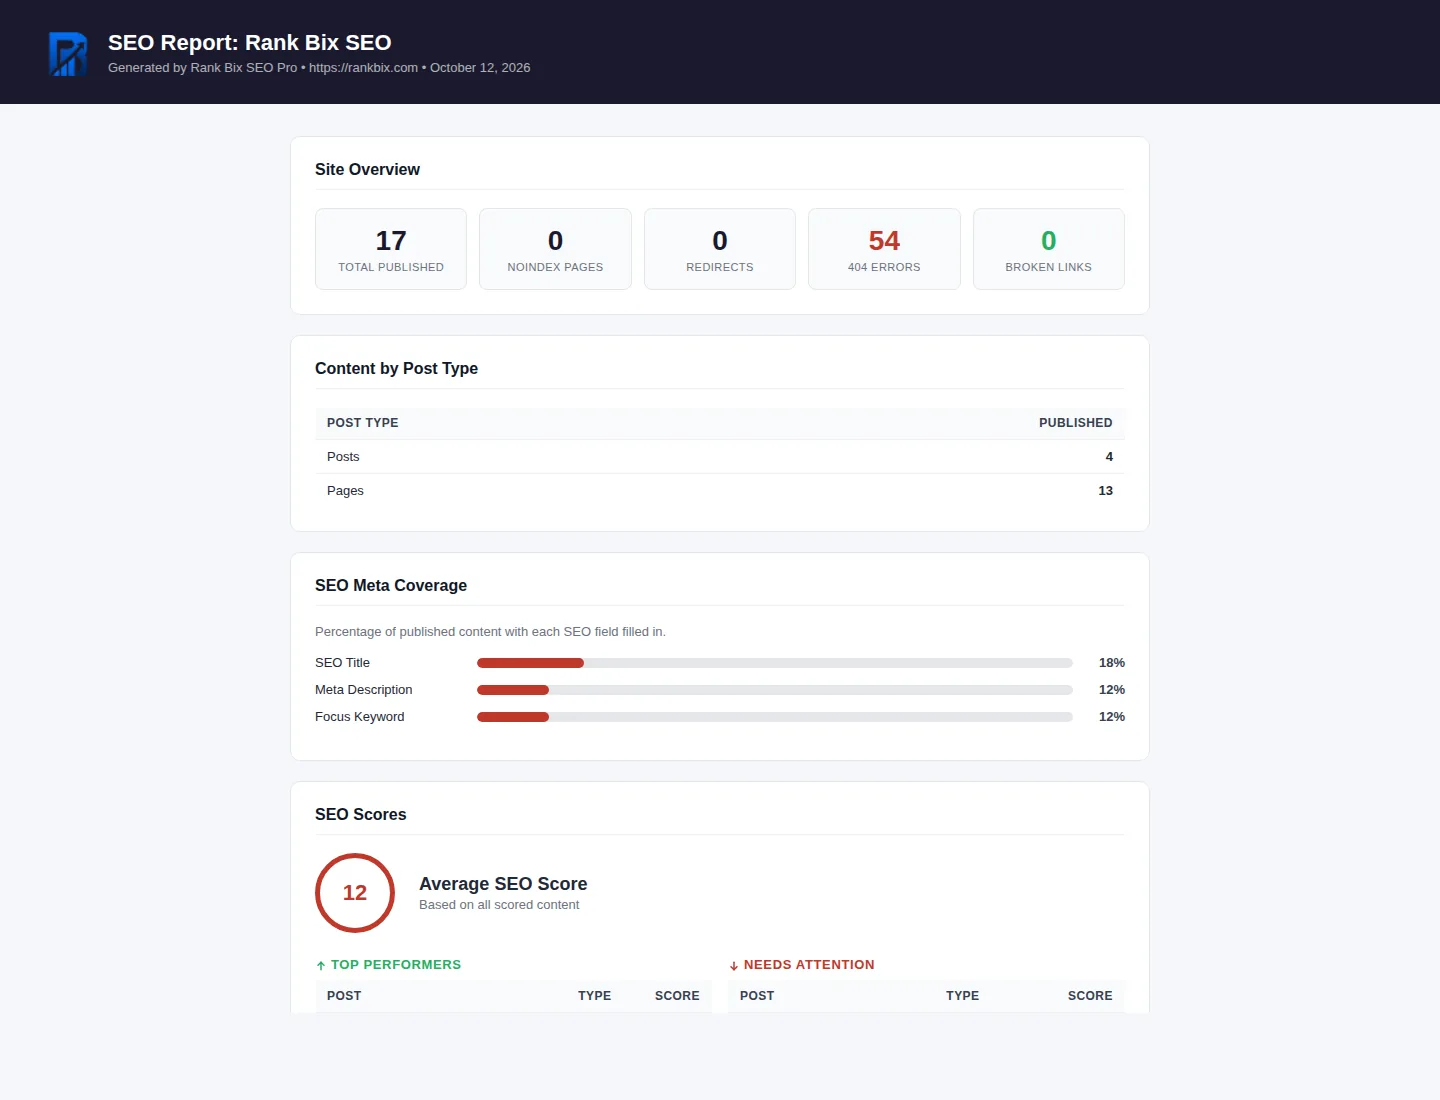Click the green up arrow beside Top Performers
This screenshot has height=1100, width=1440.
pyautogui.click(x=321, y=966)
